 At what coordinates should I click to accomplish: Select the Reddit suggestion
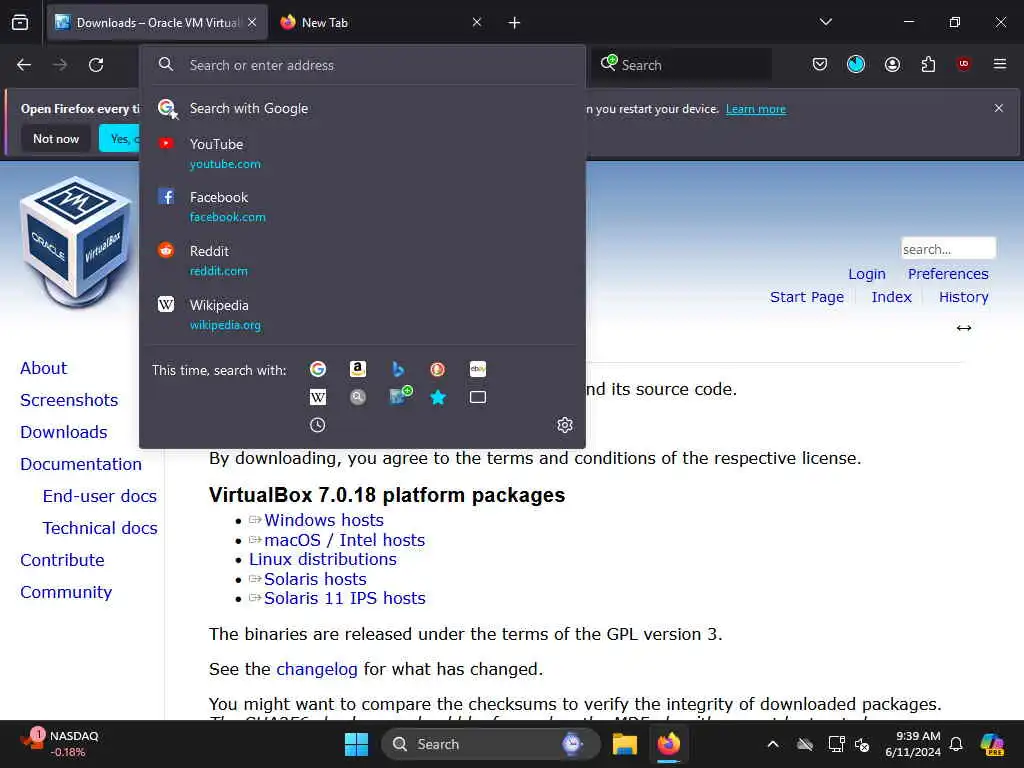point(362,261)
